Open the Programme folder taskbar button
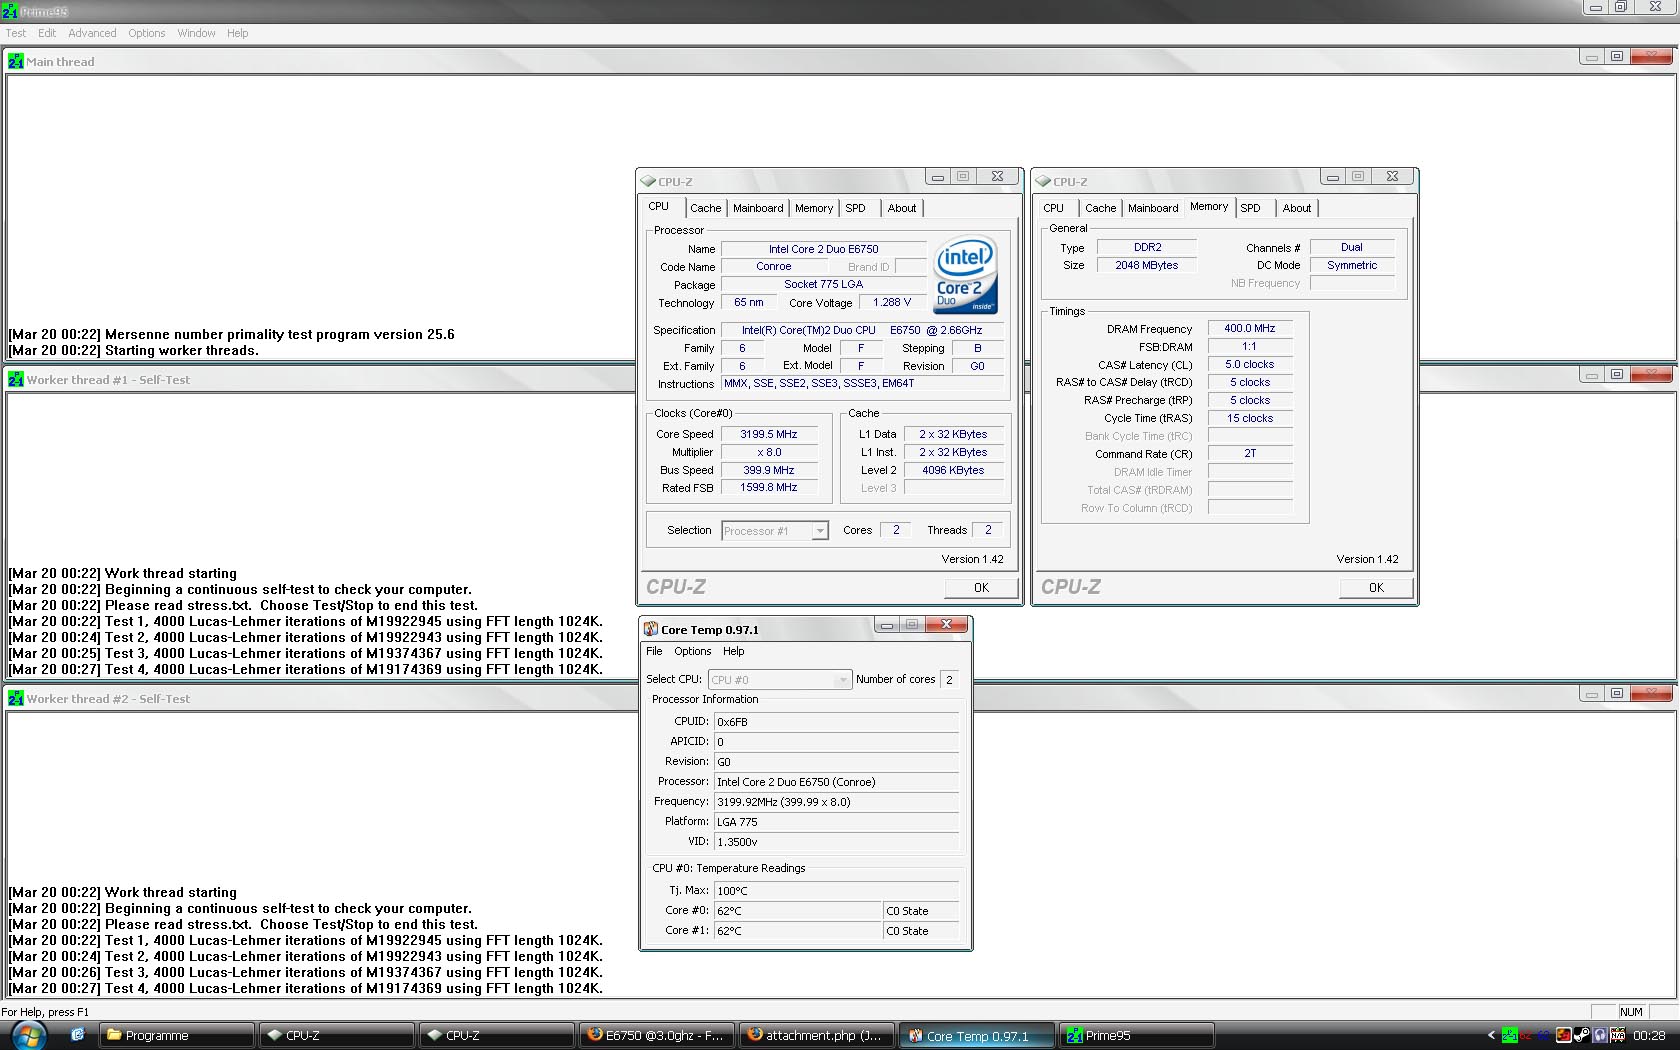This screenshot has width=1680, height=1050. coord(176,1035)
